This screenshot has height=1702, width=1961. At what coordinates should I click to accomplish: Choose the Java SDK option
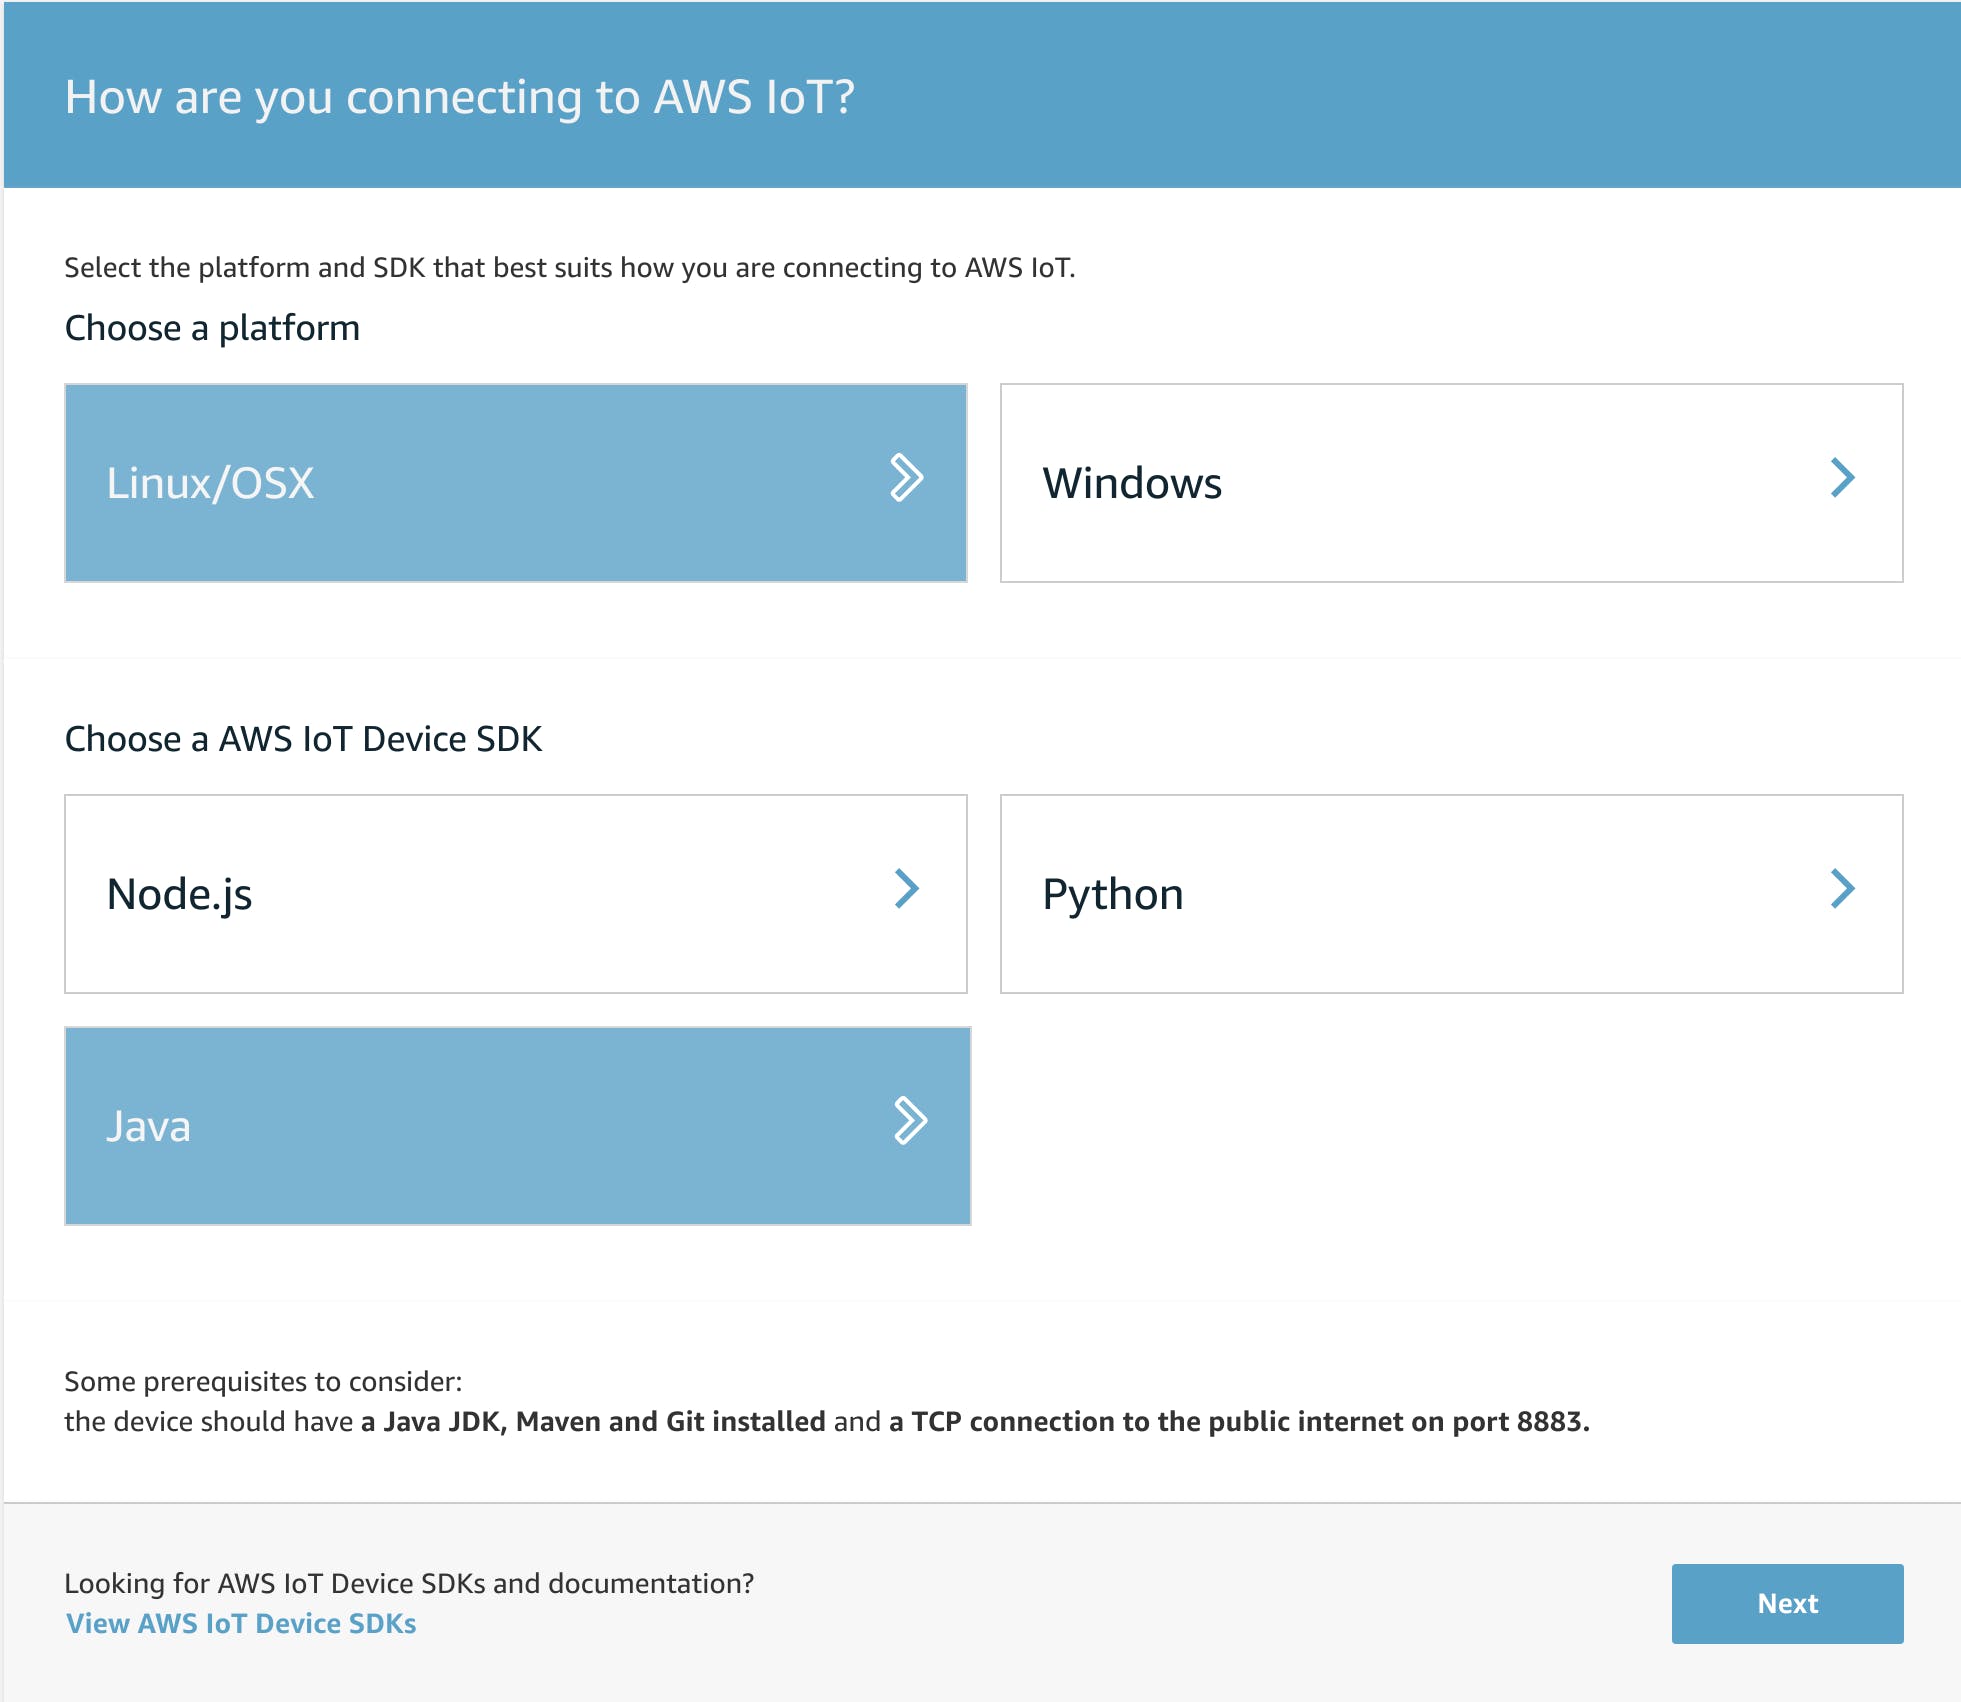(518, 1126)
